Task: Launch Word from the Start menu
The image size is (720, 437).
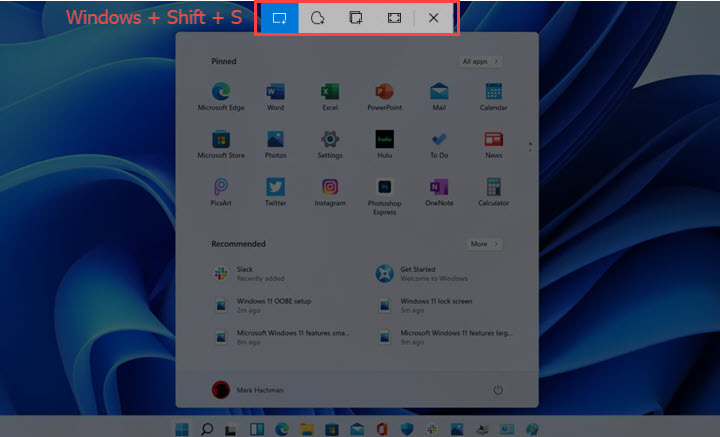Action: [x=276, y=97]
